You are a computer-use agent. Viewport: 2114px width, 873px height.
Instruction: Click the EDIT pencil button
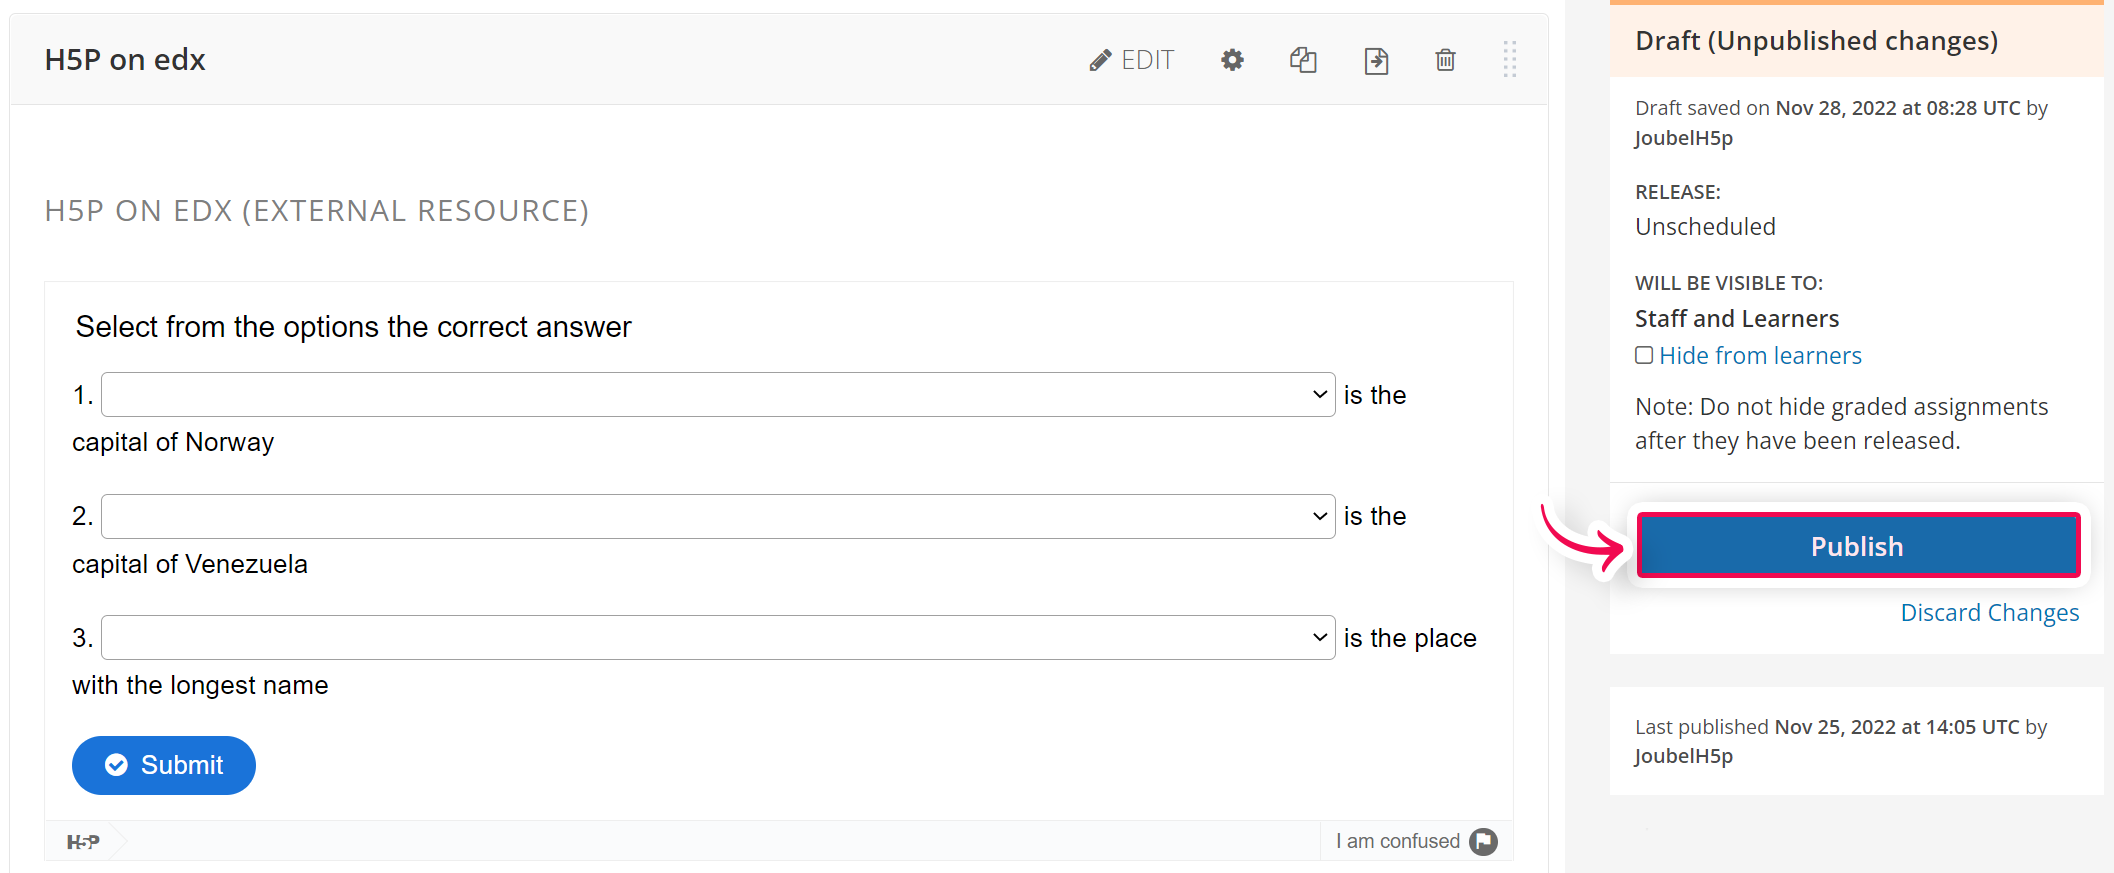[1132, 60]
